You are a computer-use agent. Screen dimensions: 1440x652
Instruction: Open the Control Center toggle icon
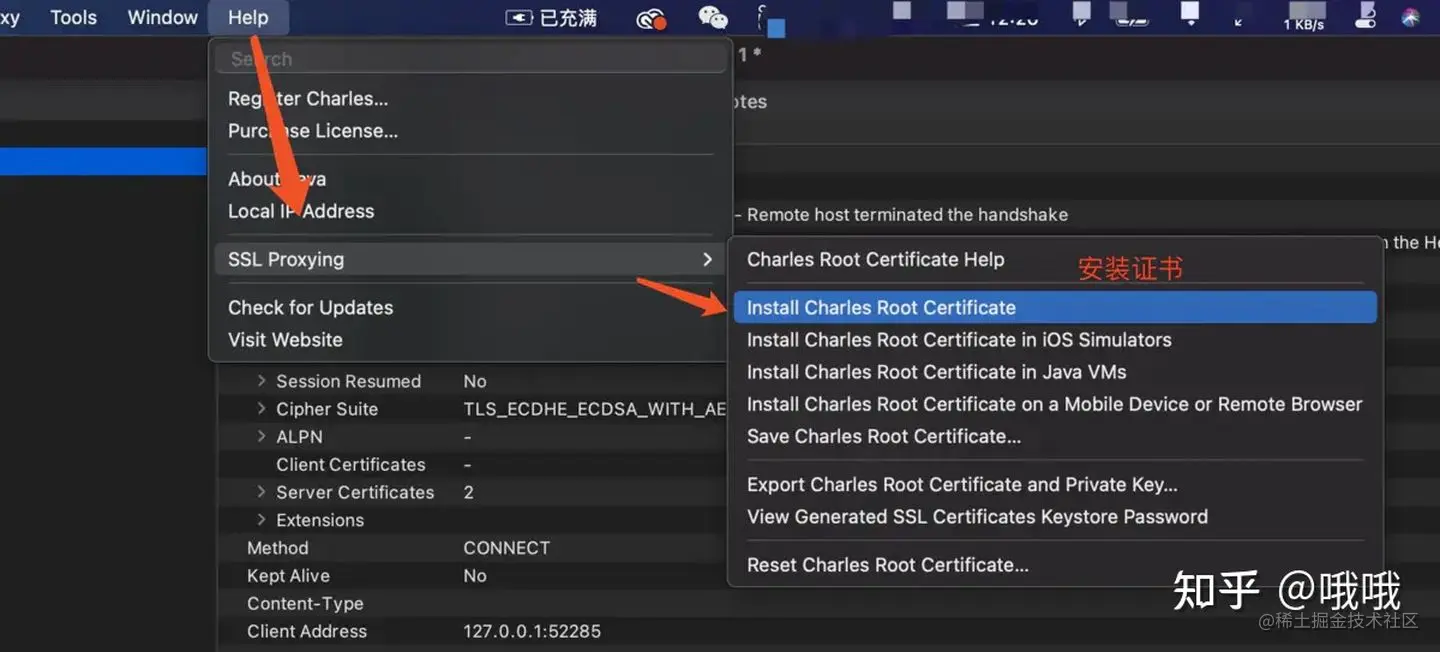pos(1366,16)
